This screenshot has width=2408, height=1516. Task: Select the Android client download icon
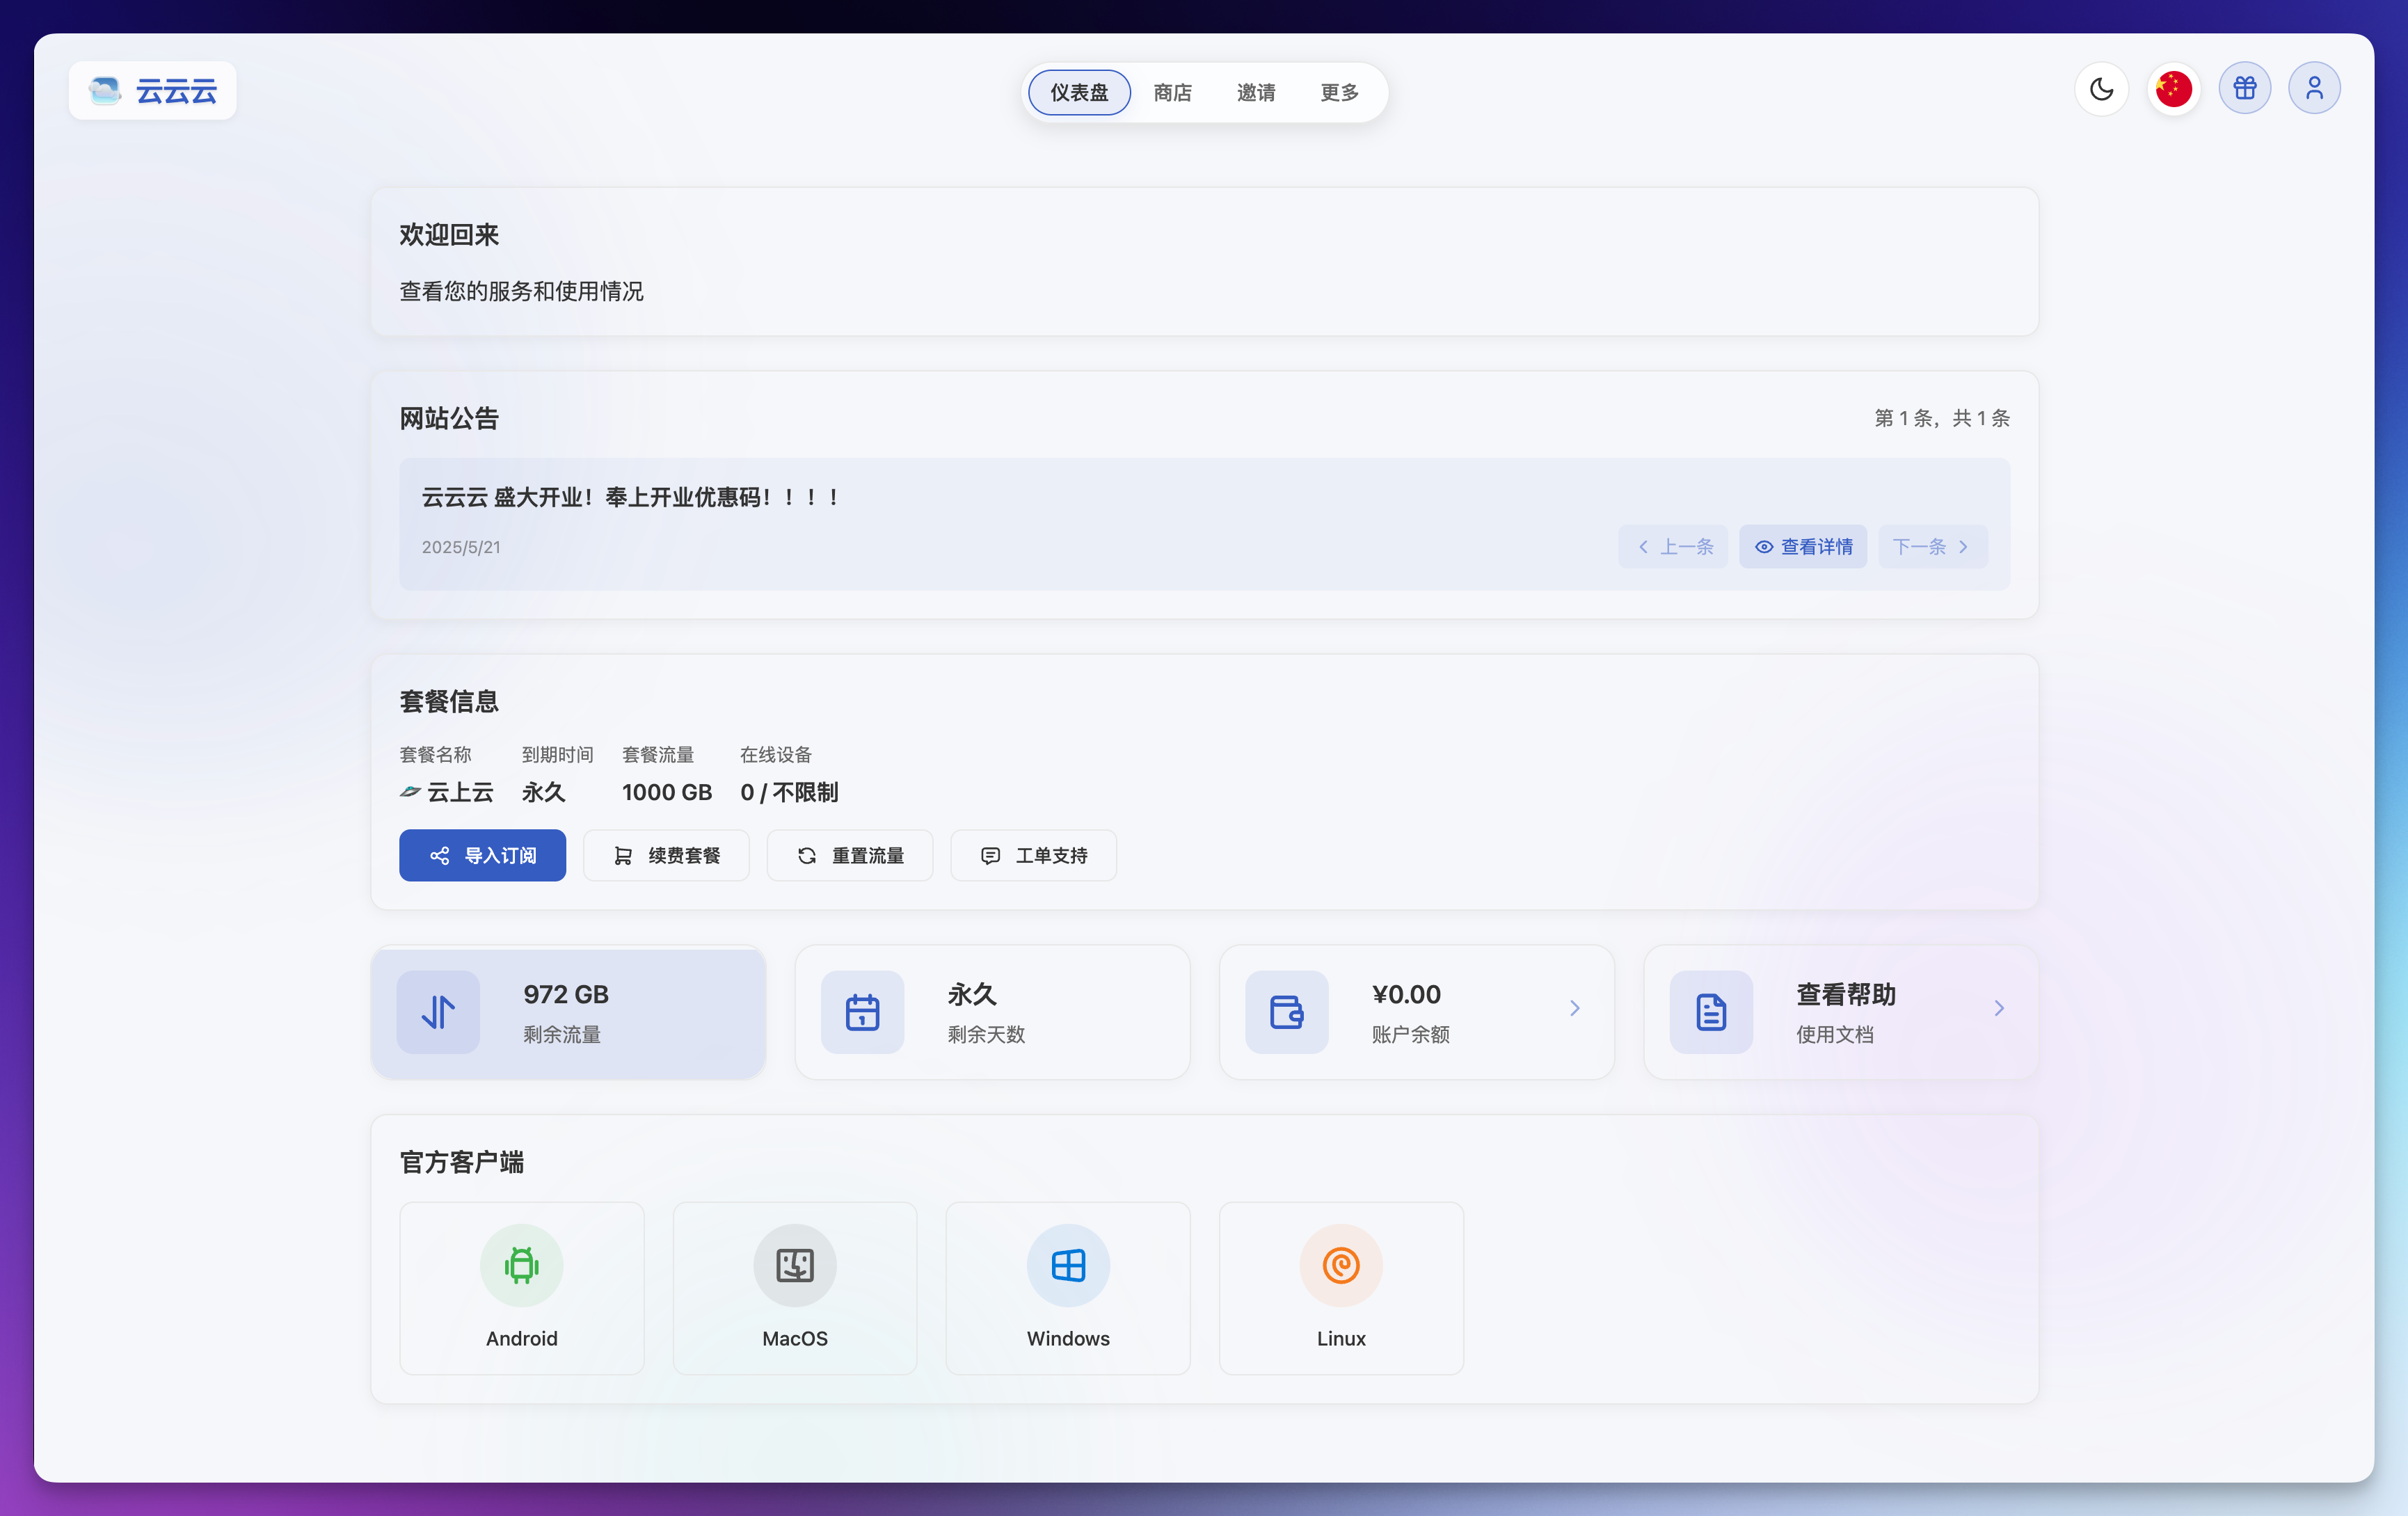(x=521, y=1264)
